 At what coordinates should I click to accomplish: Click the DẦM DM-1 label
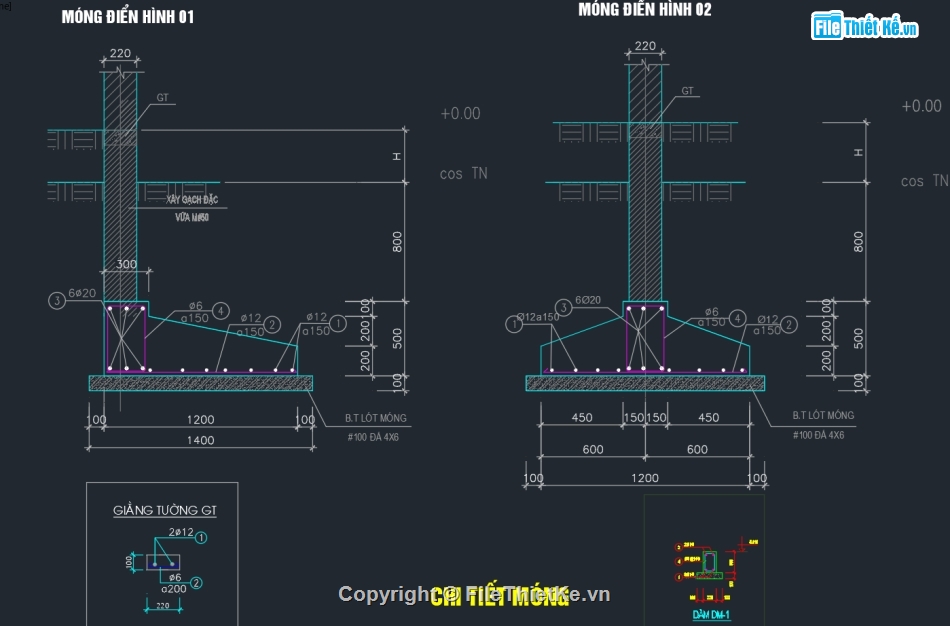(709, 613)
